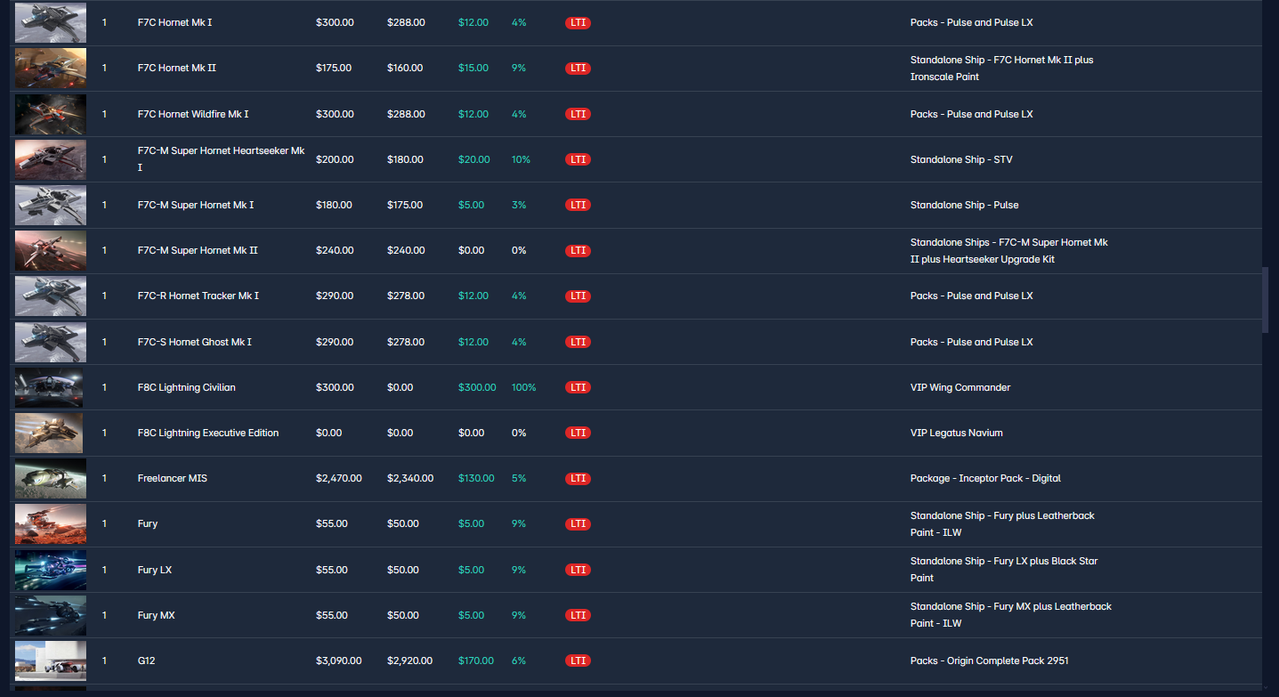The image size is (1279, 697).
Task: Click the LTI badge for F7C Hornet Mk I
Action: [578, 22]
